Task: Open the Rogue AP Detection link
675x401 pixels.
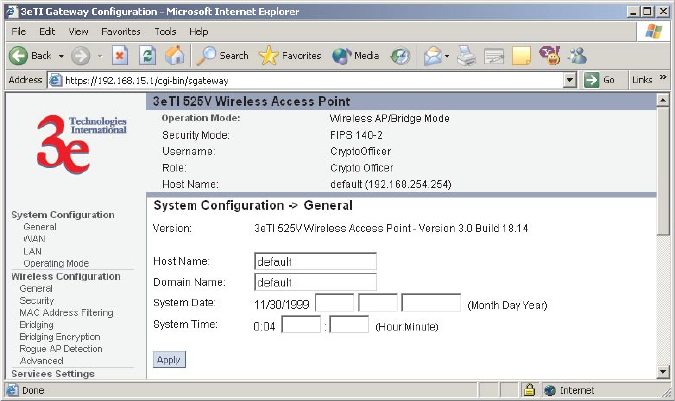Action: [61, 349]
